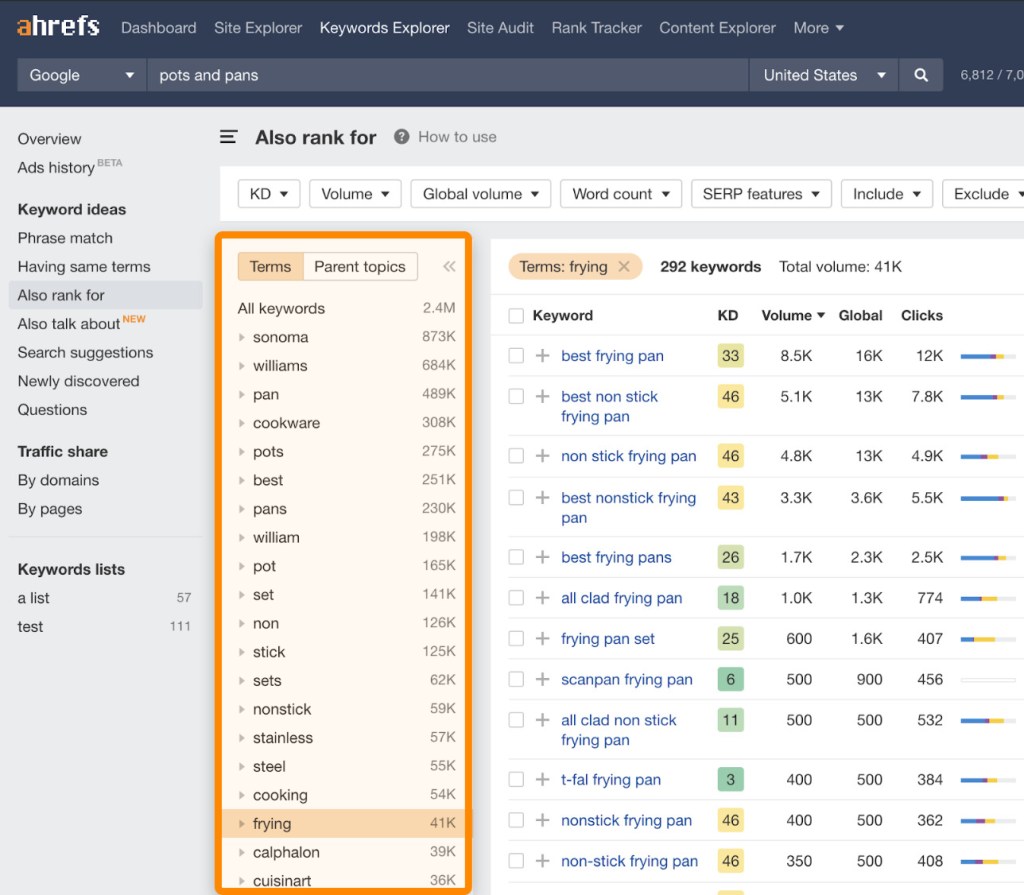
Task: Collapse the Terms panel with double chevron
Action: (x=449, y=266)
